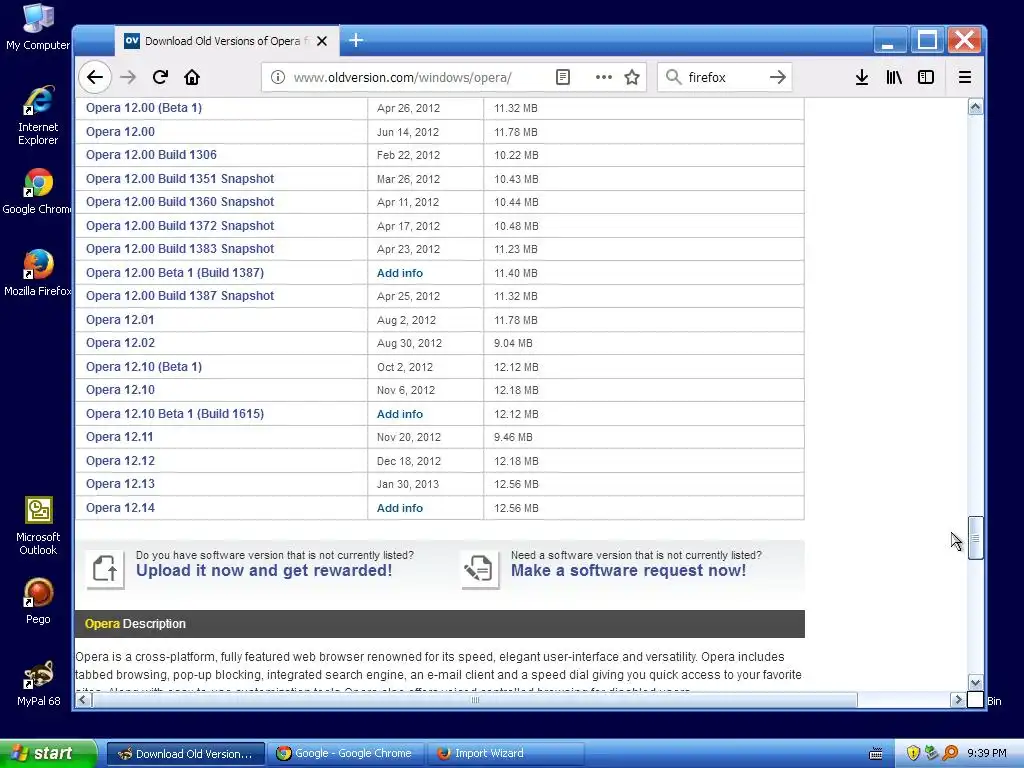This screenshot has width=1024, height=768.
Task: Open the library bookmarks icon
Action: click(x=894, y=77)
